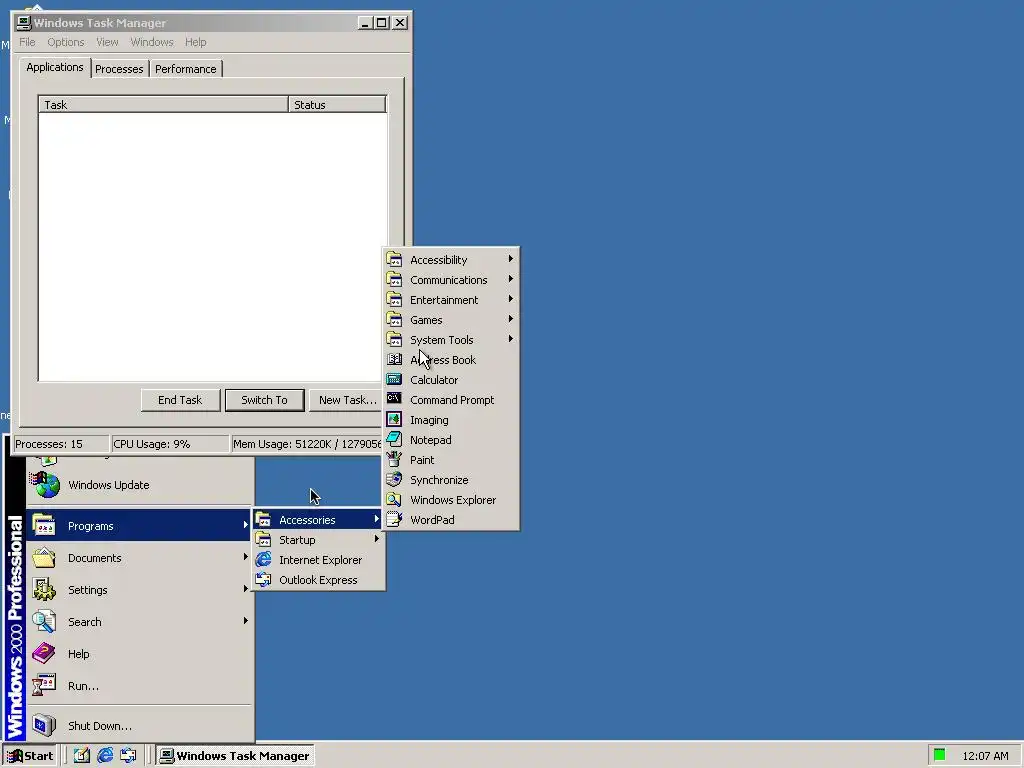Switch to the Processes tab
Viewport: 1024px width, 768px height.
point(119,69)
